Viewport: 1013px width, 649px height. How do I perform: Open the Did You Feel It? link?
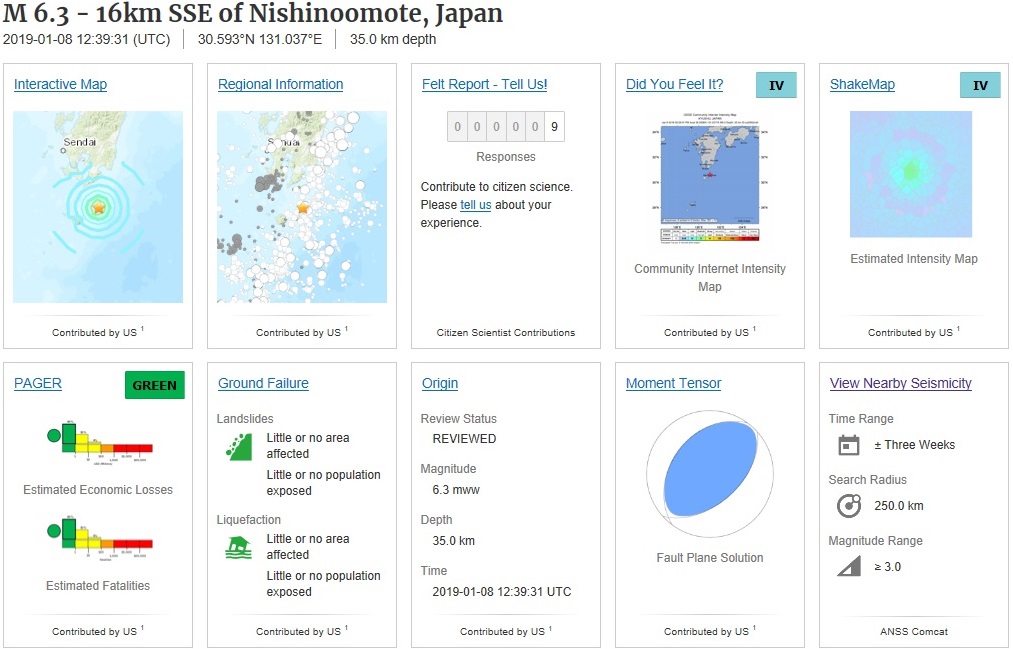[x=674, y=85]
